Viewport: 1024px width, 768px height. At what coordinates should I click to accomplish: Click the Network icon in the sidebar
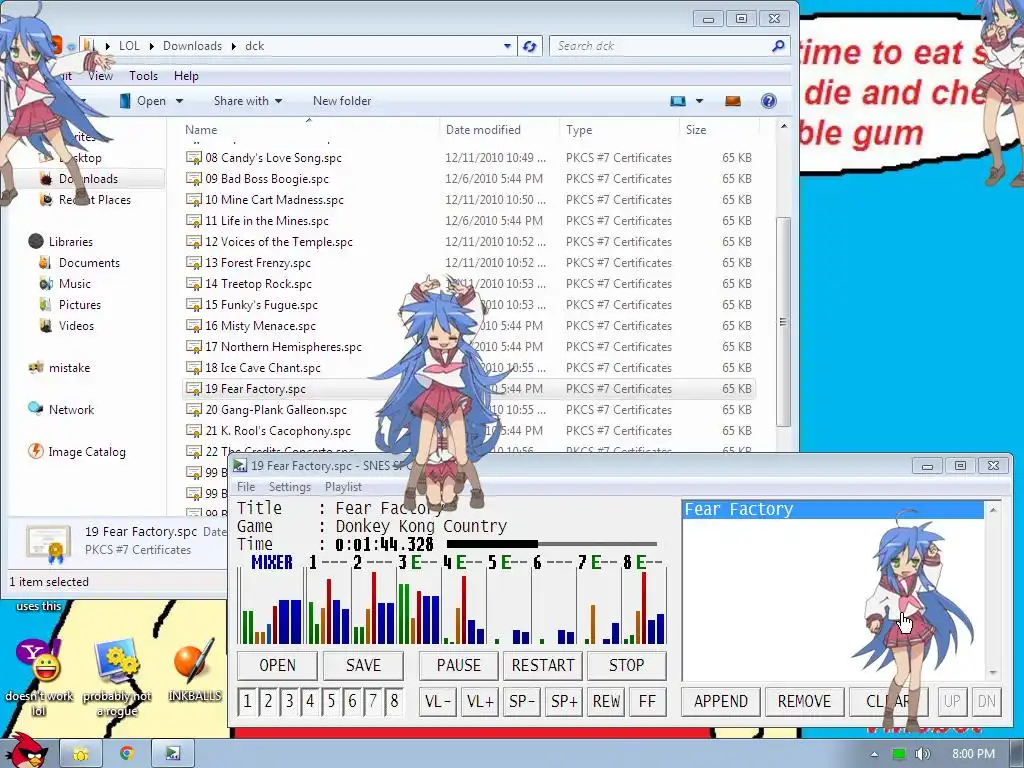click(35, 409)
